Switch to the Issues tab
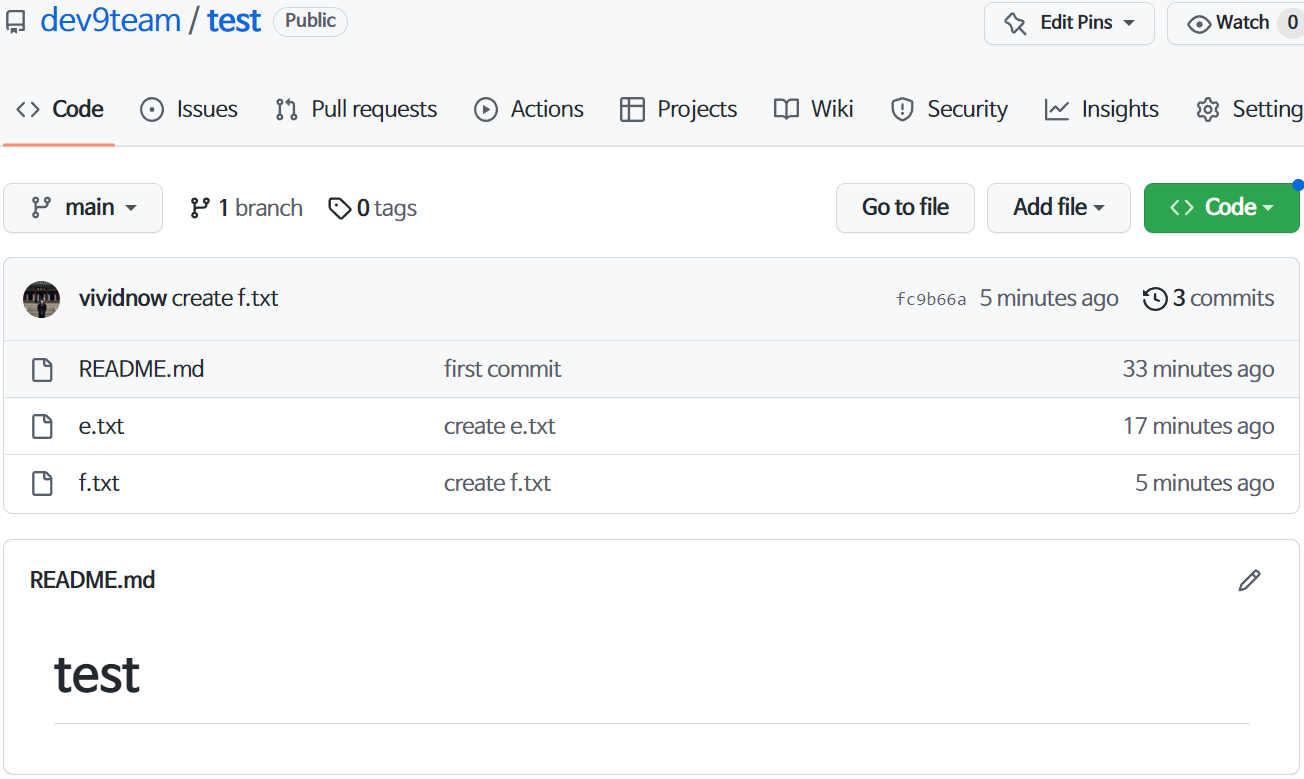This screenshot has width=1304, height=779. 189,109
